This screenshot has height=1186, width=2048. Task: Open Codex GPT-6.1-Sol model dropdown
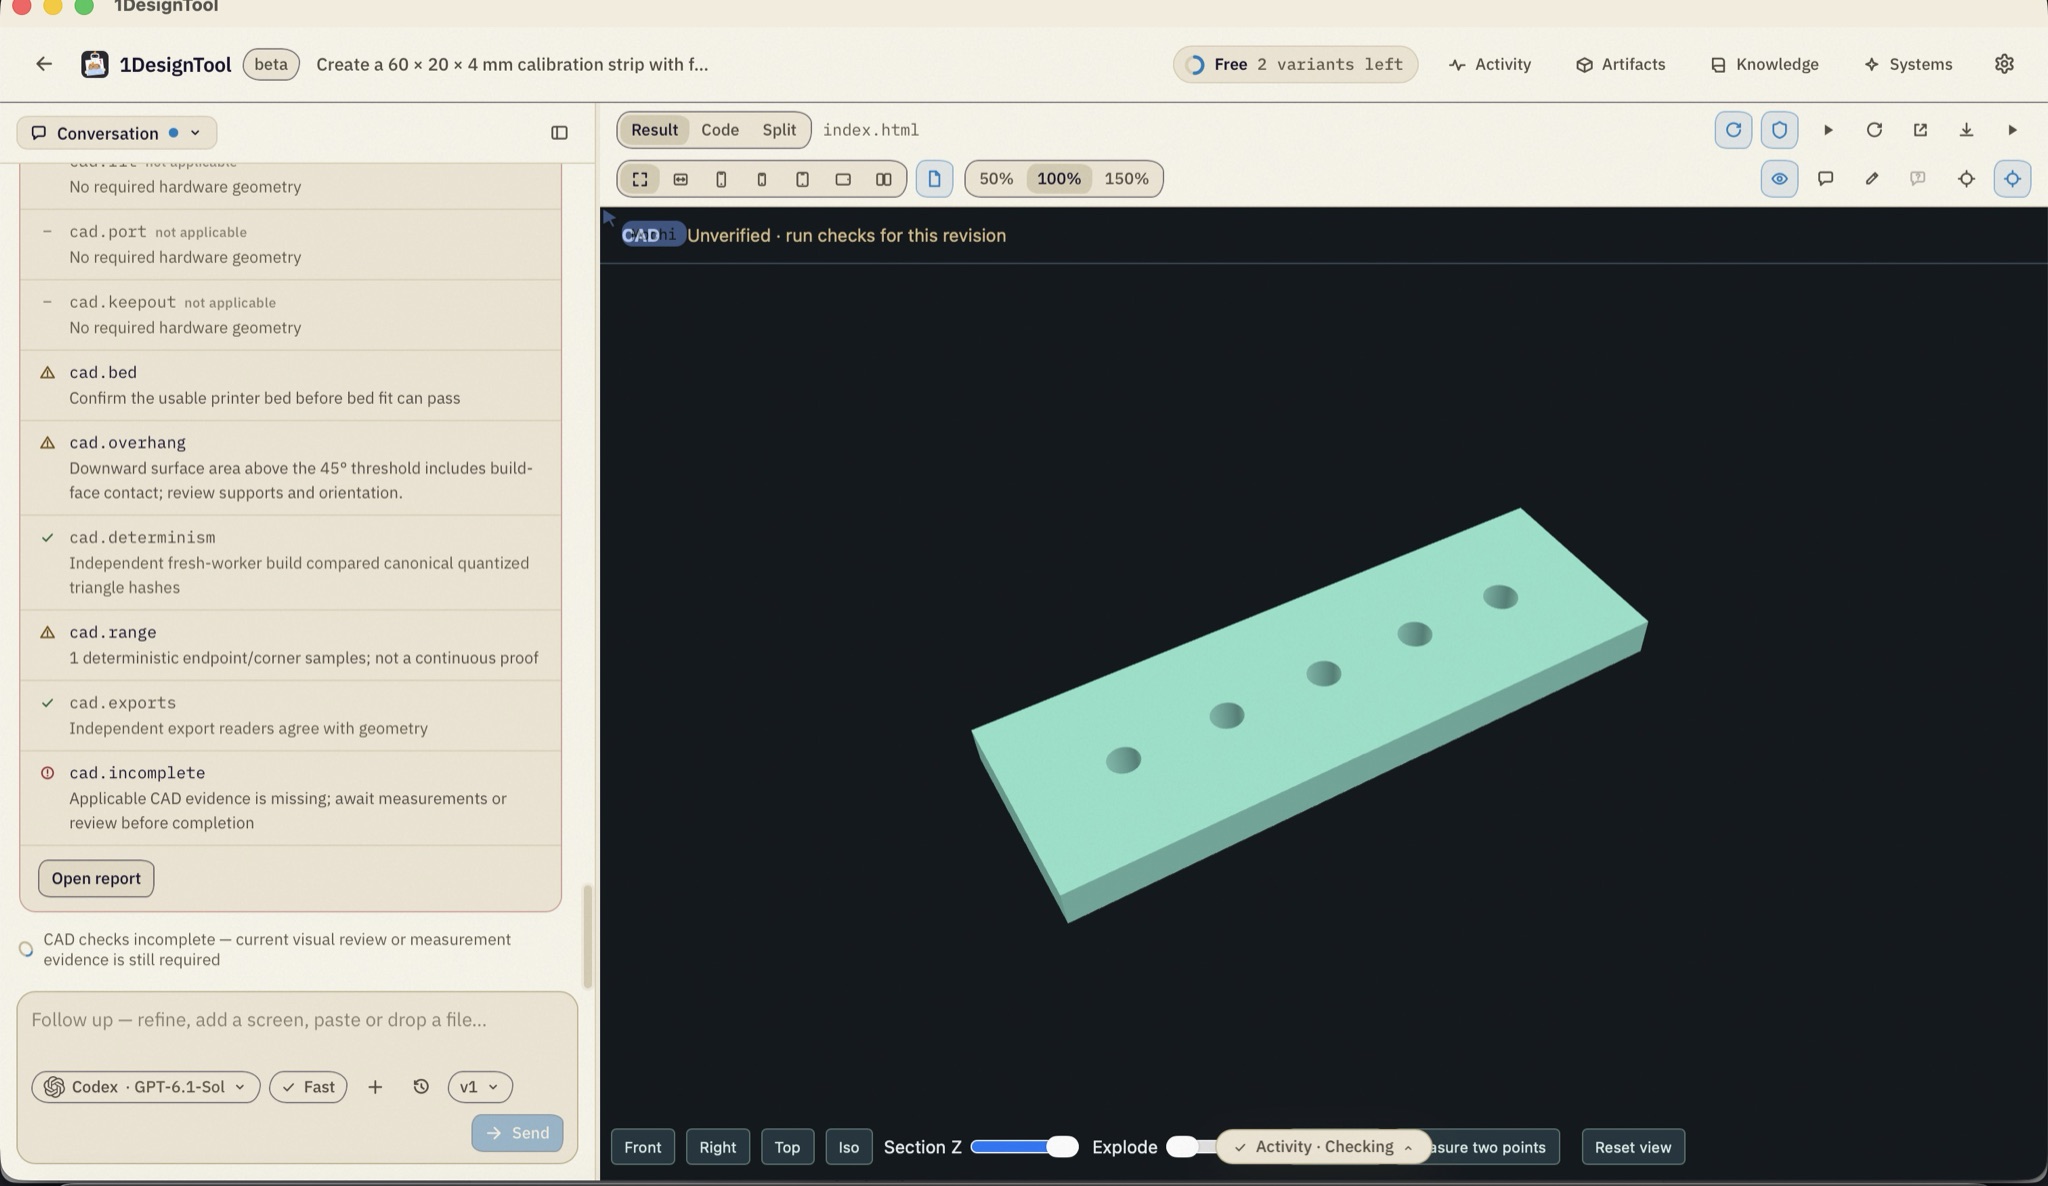point(146,1087)
